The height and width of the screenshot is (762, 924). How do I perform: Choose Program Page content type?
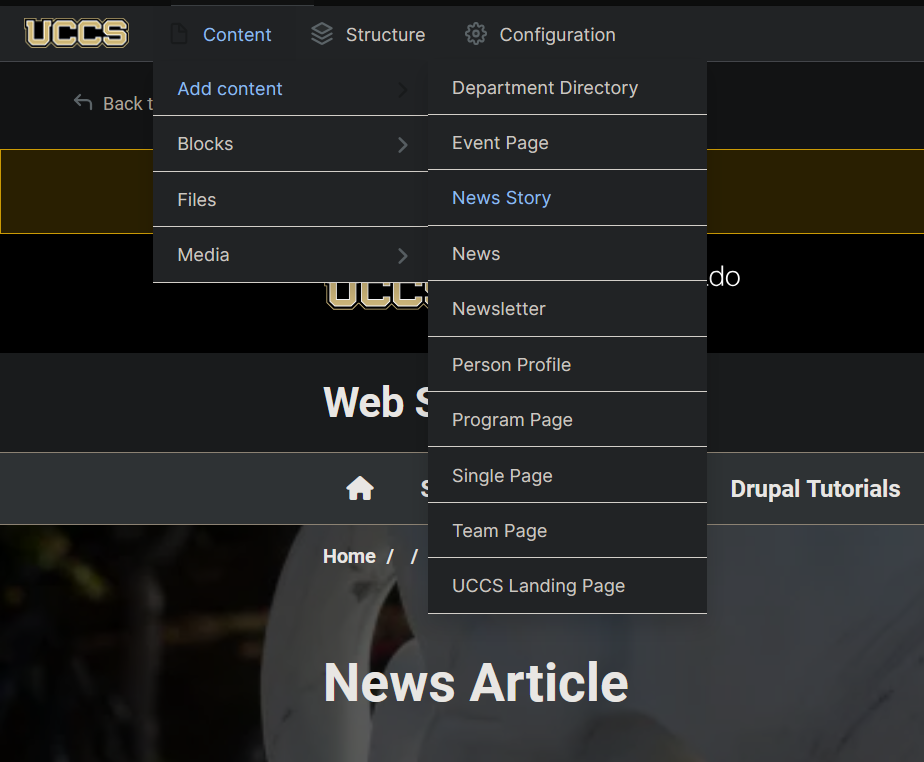567,420
